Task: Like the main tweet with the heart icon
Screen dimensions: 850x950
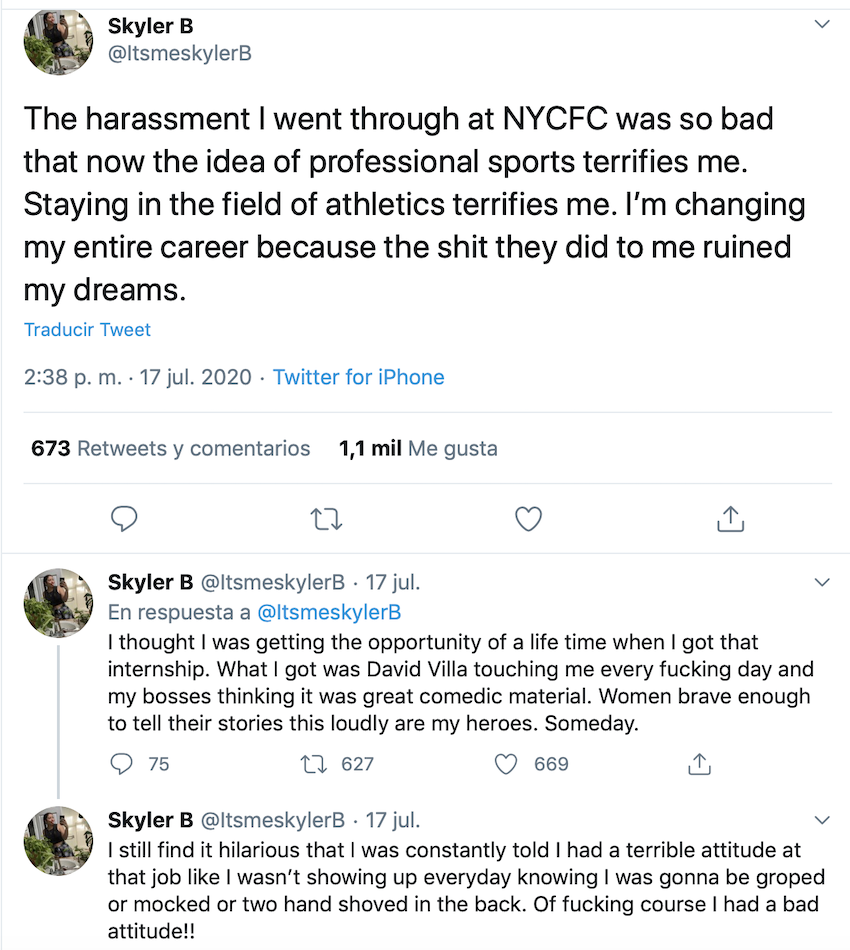Action: tap(528, 519)
